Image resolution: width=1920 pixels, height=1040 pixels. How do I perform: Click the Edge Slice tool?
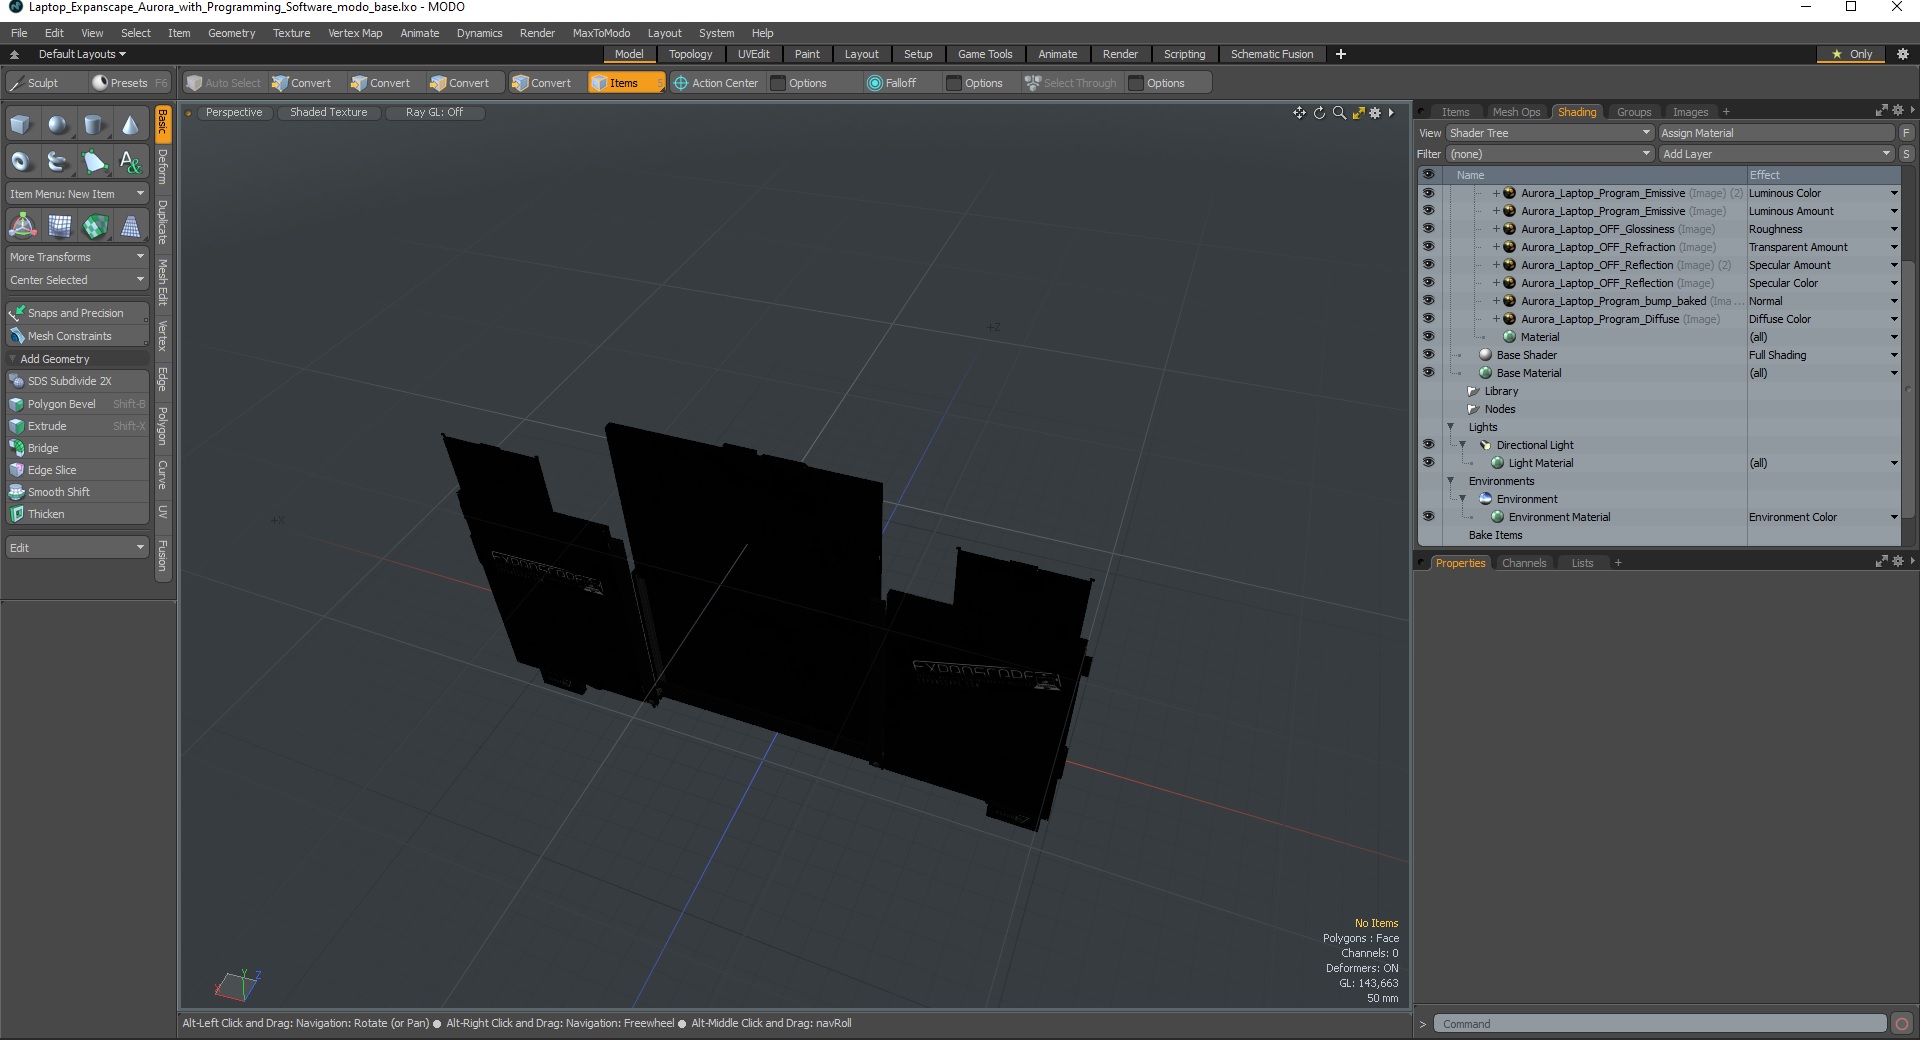pyautogui.click(x=77, y=470)
